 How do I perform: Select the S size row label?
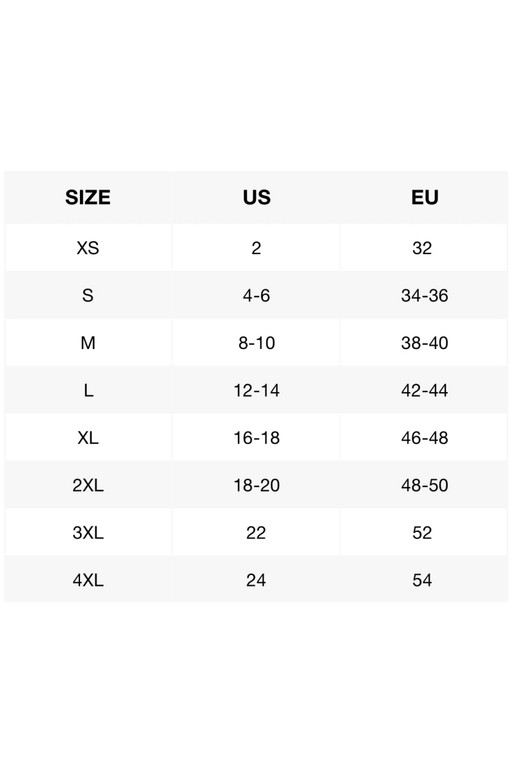tap(88, 296)
